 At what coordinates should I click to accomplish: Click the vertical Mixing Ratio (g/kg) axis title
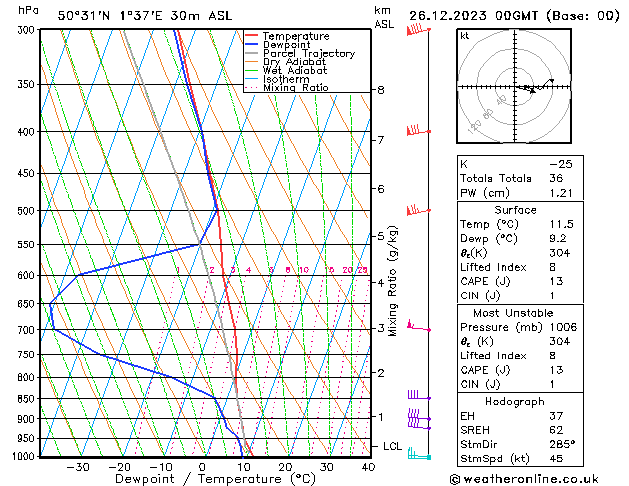click(x=392, y=281)
